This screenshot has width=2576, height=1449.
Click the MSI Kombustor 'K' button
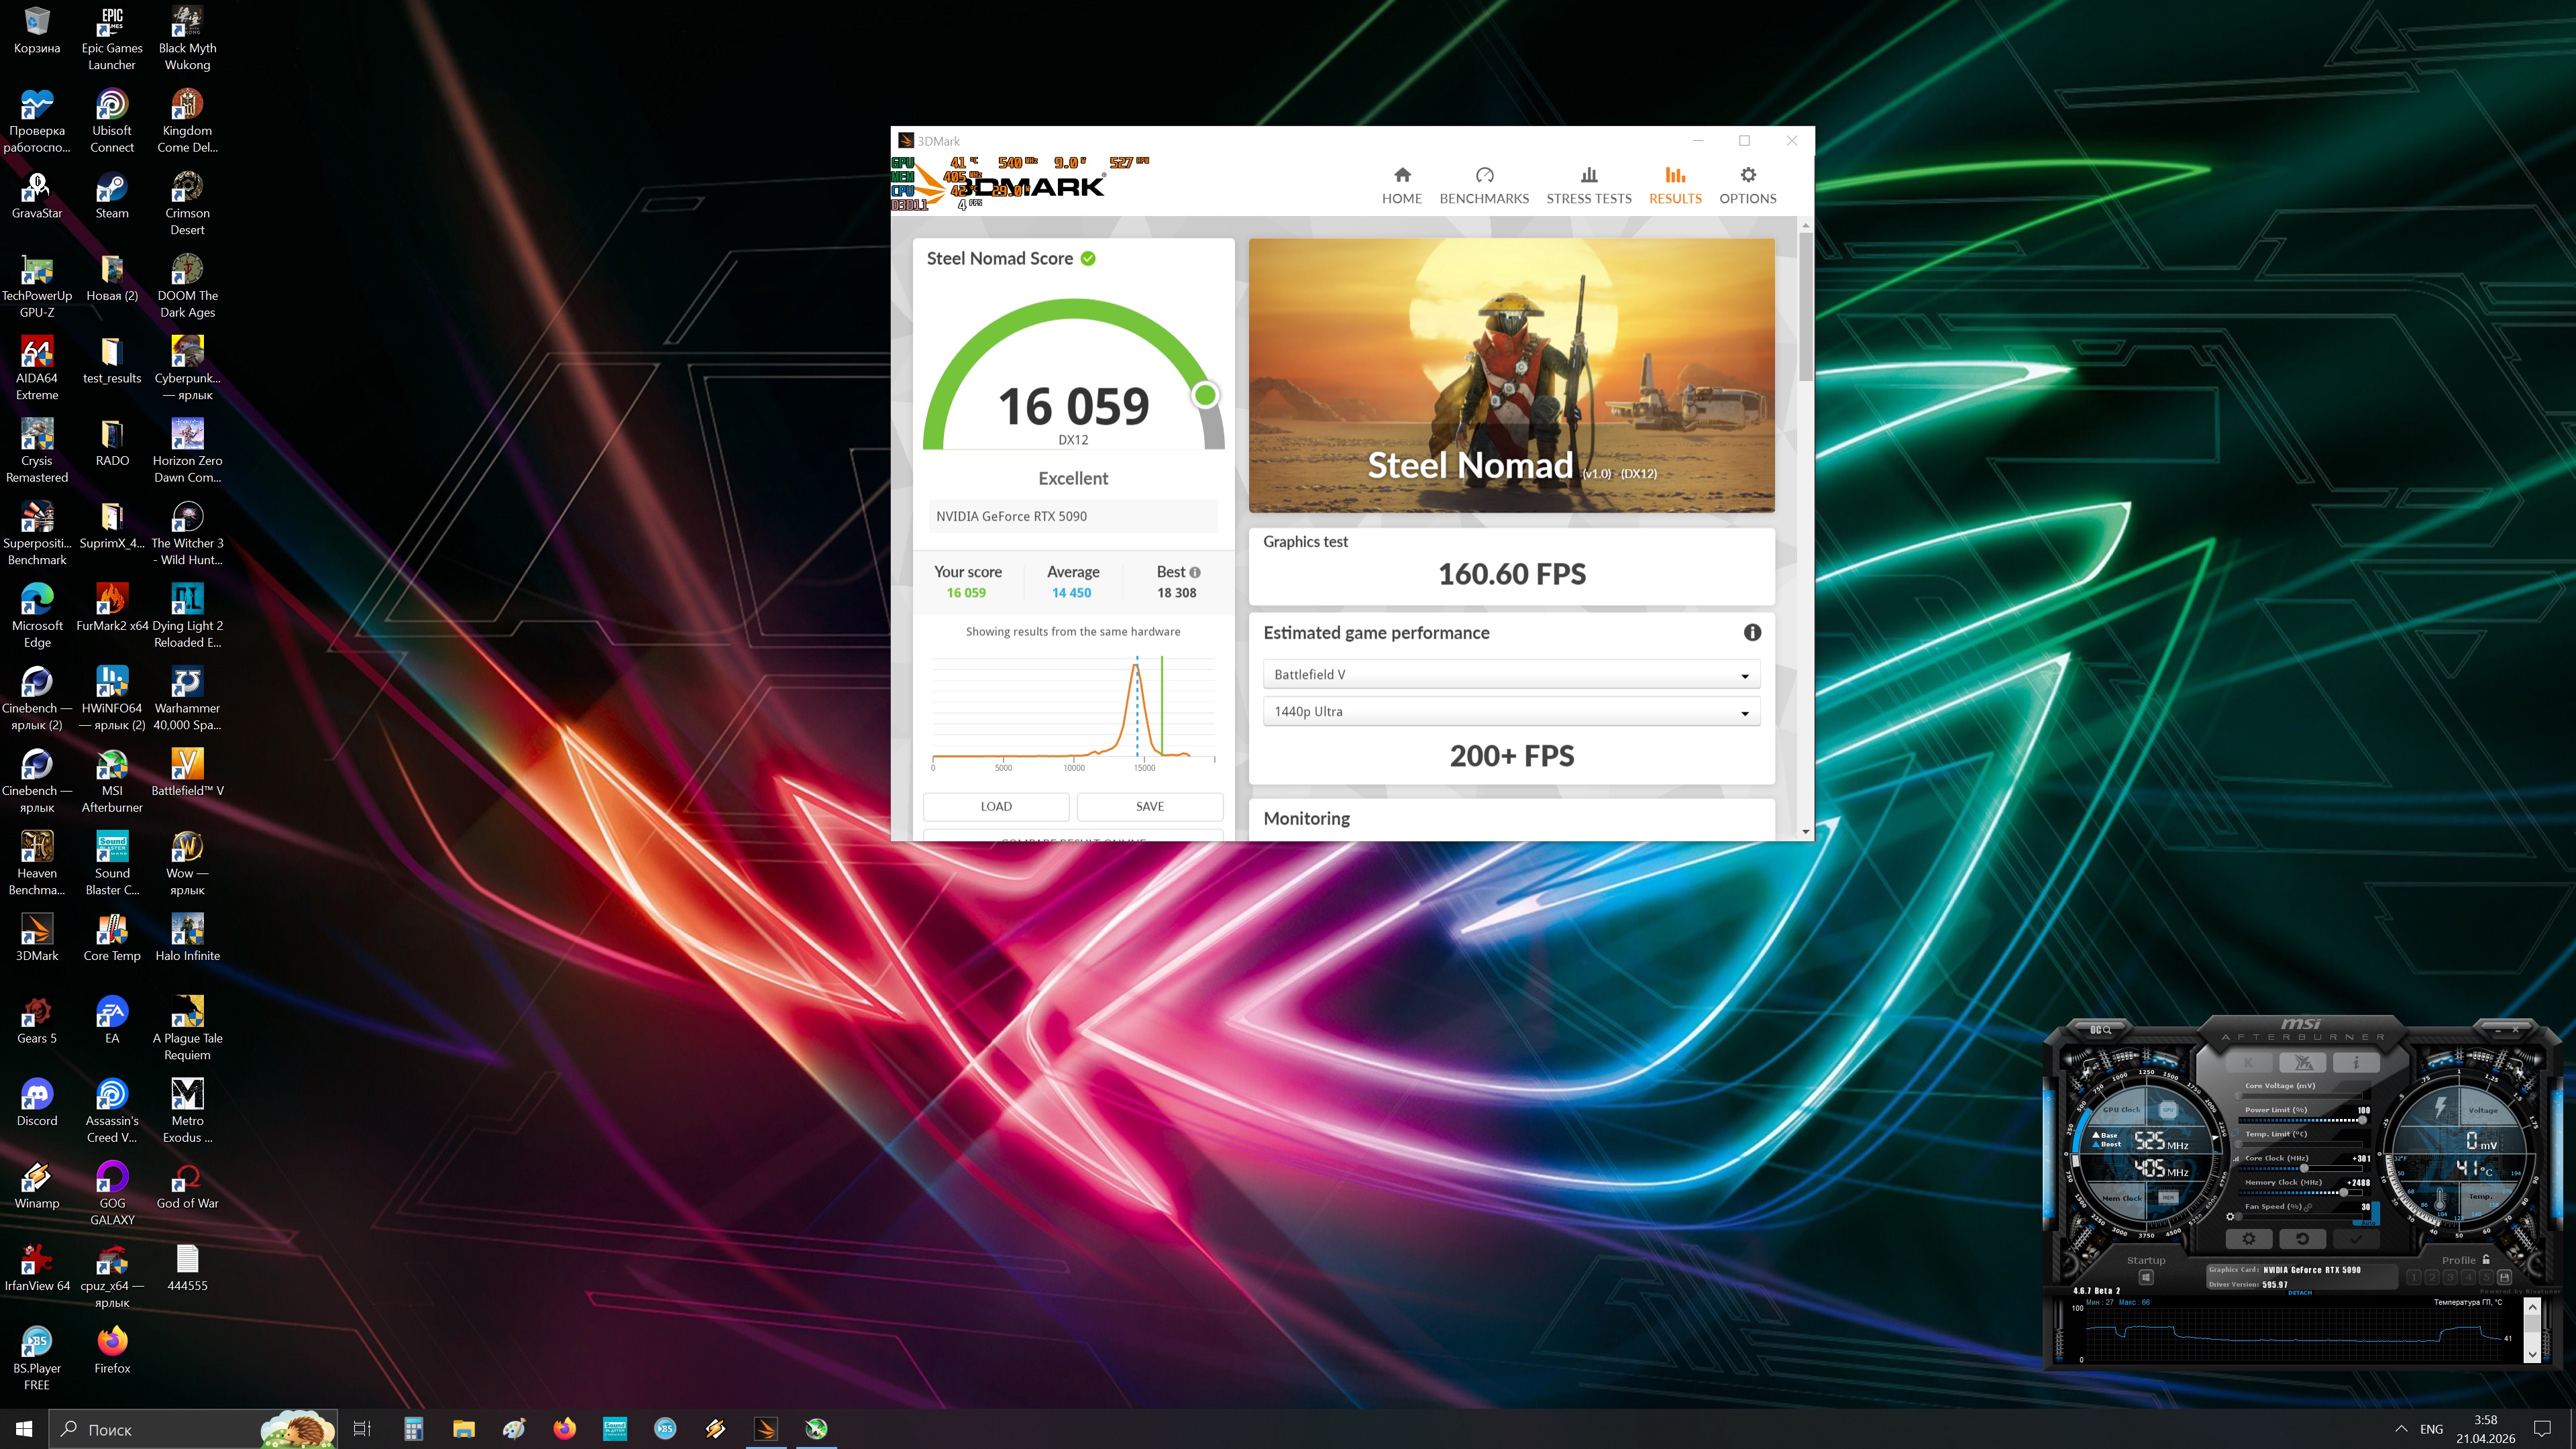(x=2249, y=1063)
